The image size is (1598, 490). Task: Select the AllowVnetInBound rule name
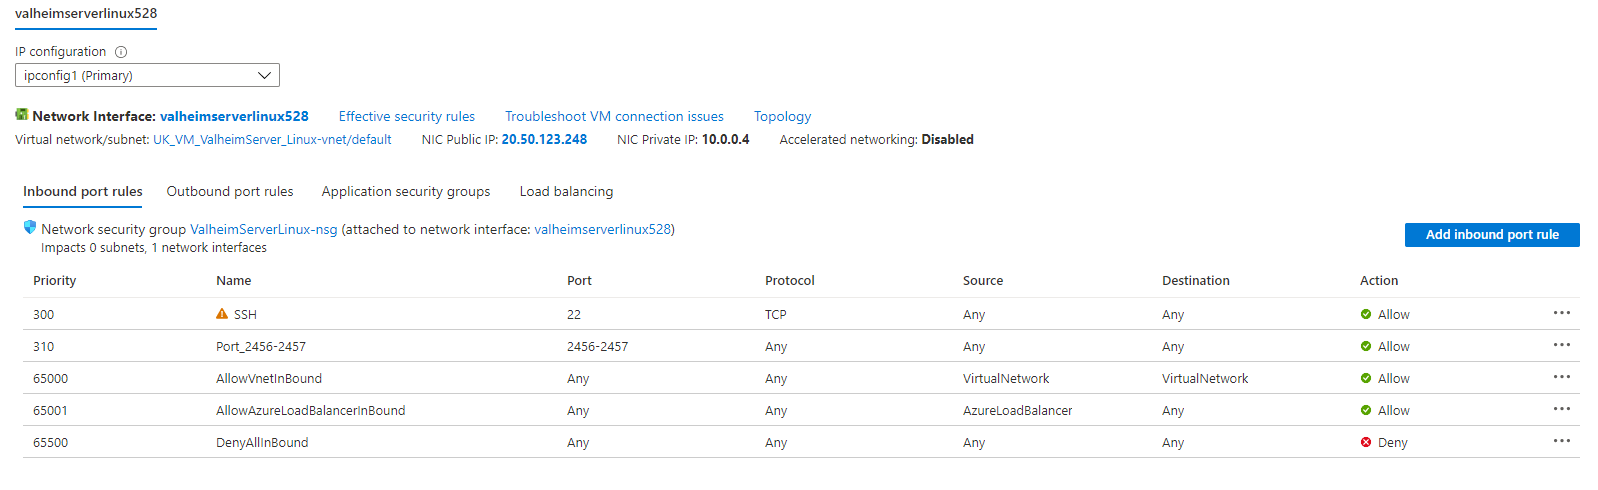[269, 378]
